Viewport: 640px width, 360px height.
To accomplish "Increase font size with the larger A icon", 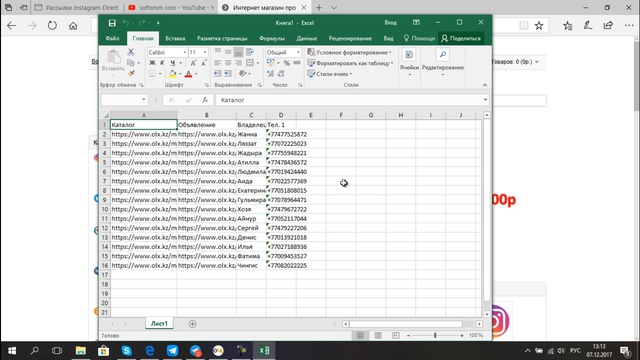I will pyautogui.click(x=193, y=63).
